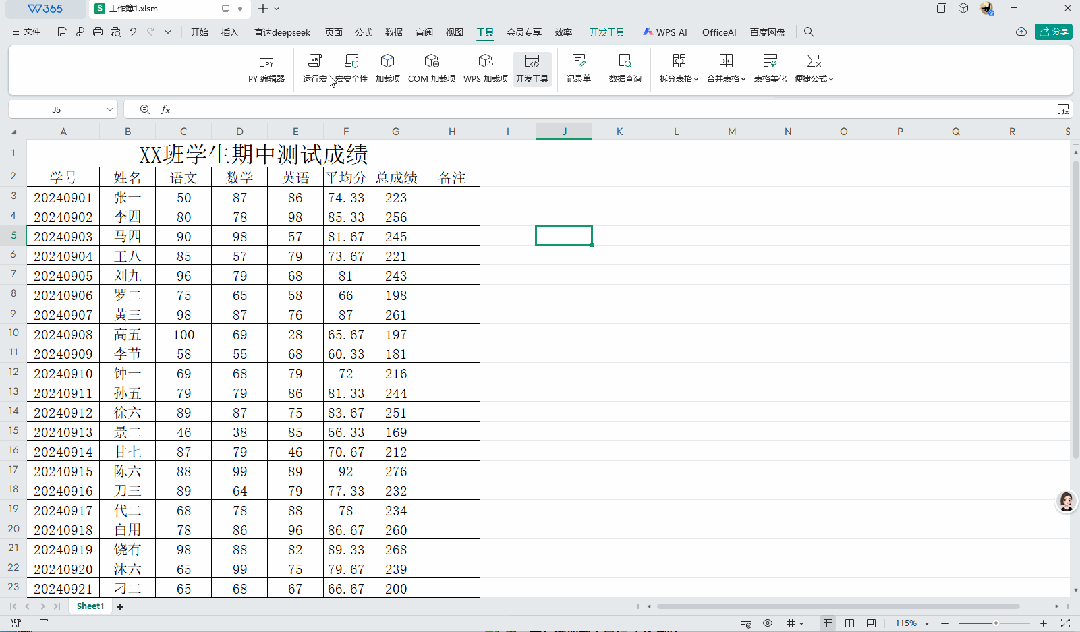Toggle the eye-protection mode icon in the status bar
1080x632 pixels.
[x=767, y=623]
